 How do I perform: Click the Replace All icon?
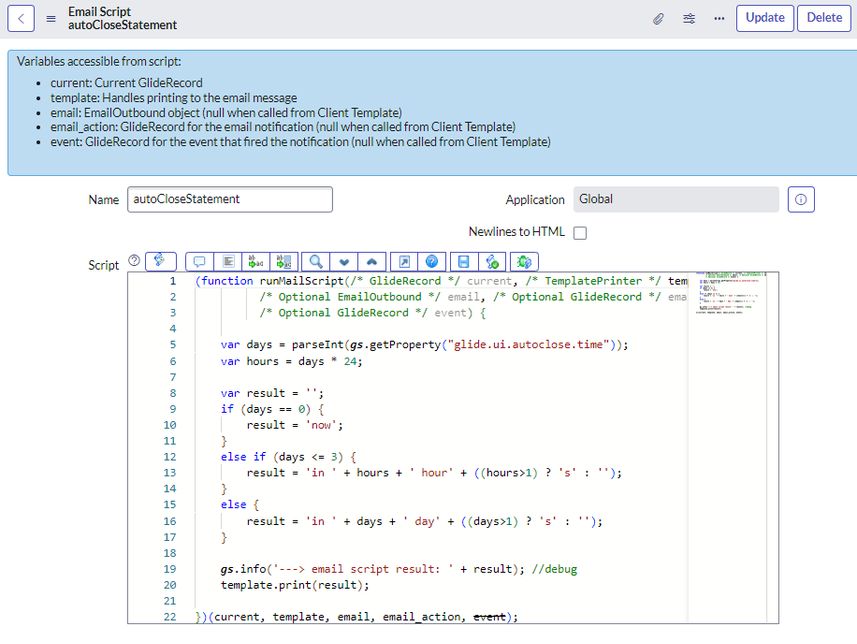(x=284, y=262)
